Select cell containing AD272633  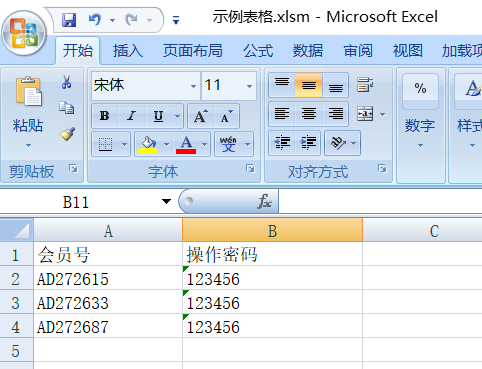(x=108, y=302)
